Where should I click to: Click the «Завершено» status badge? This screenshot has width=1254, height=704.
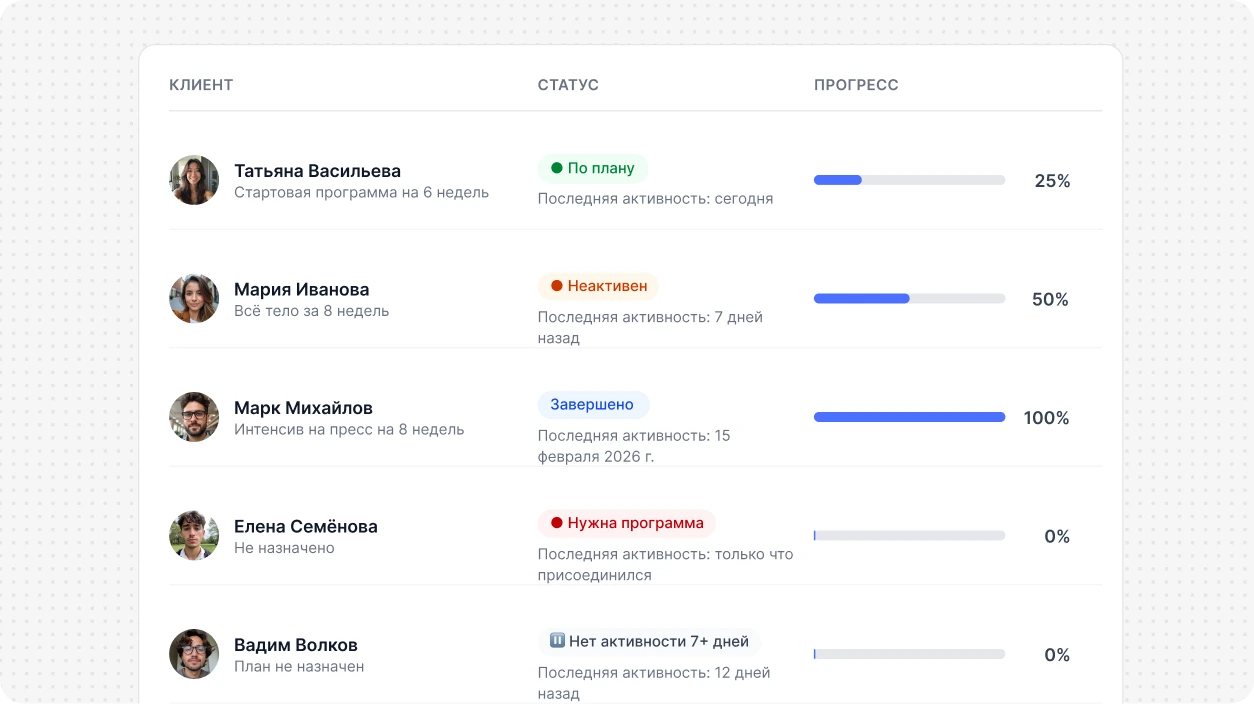pyautogui.click(x=594, y=405)
